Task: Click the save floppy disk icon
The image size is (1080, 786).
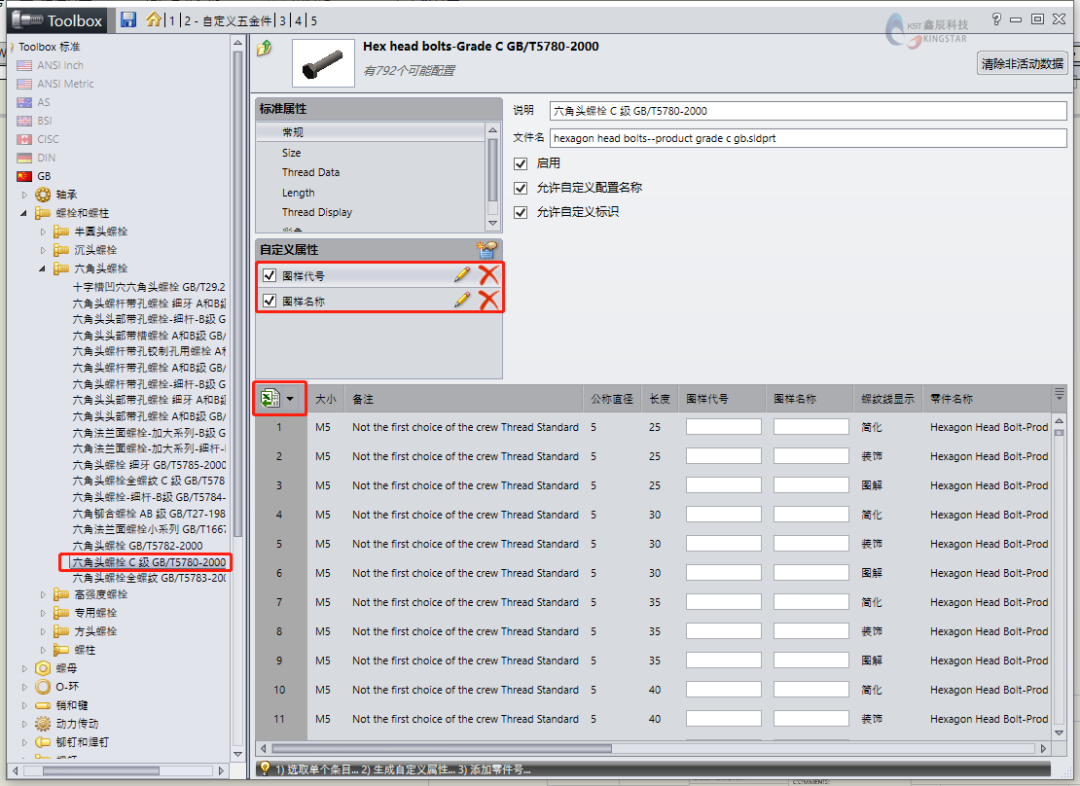Action: pos(128,19)
